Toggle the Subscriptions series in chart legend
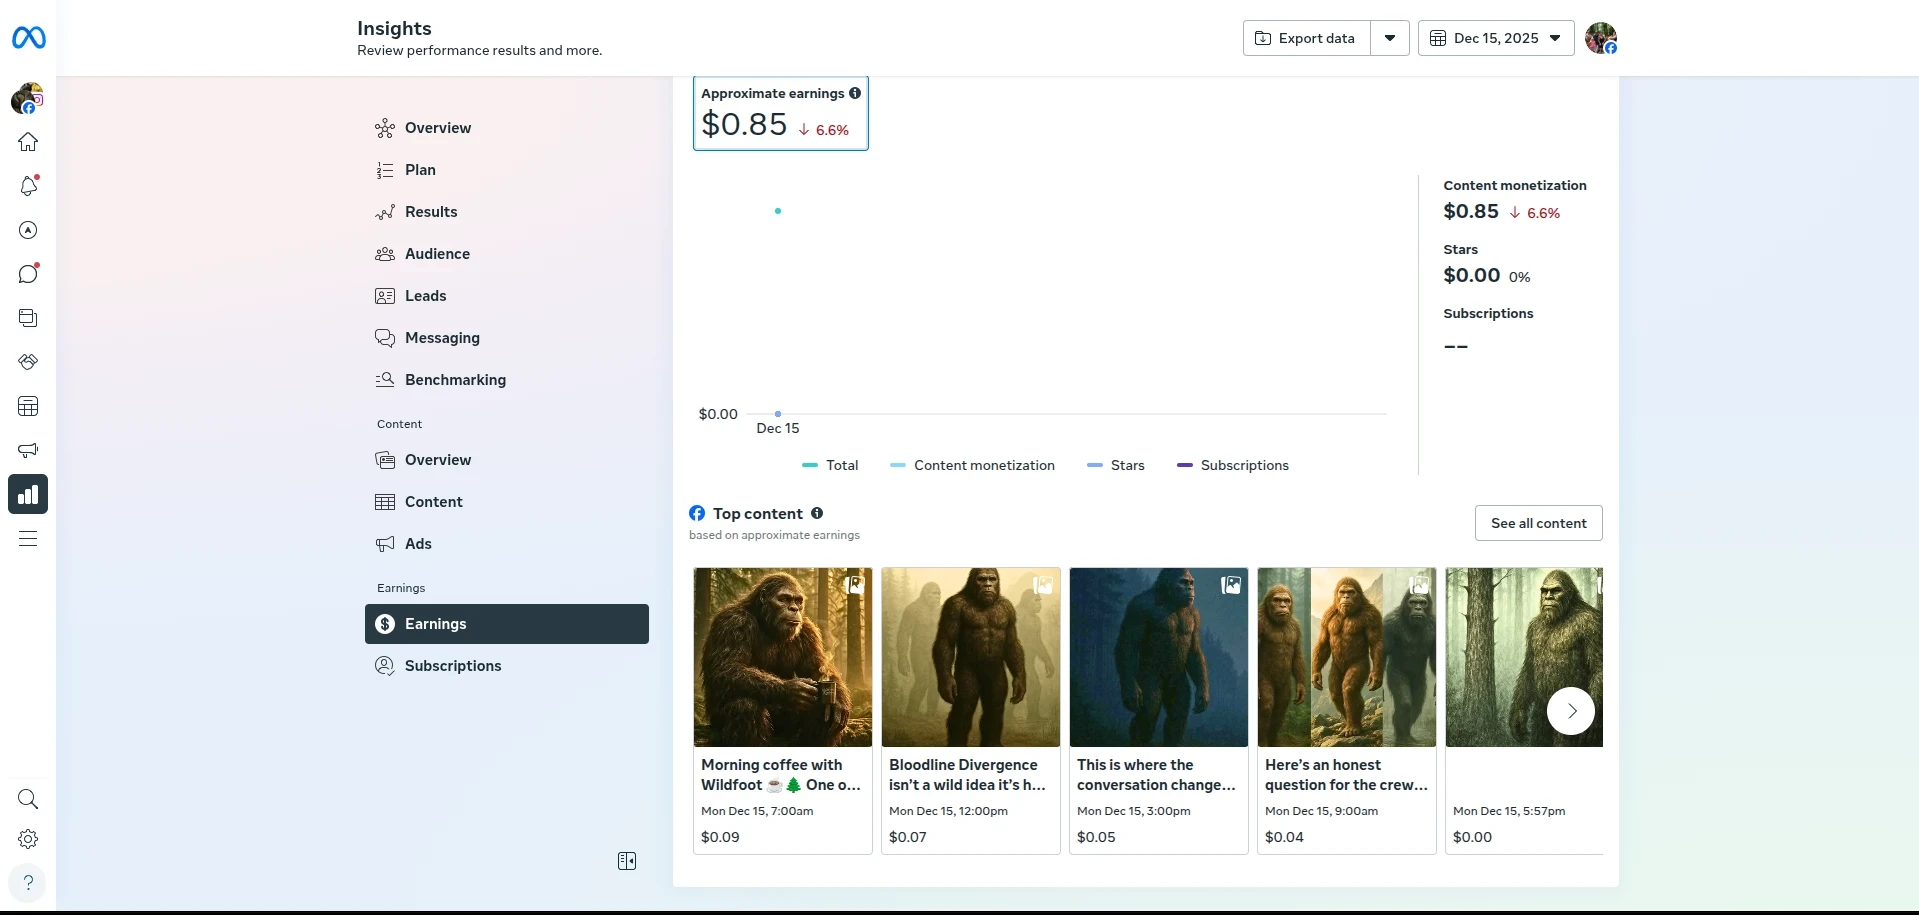This screenshot has height=915, width=1919. click(x=1233, y=465)
